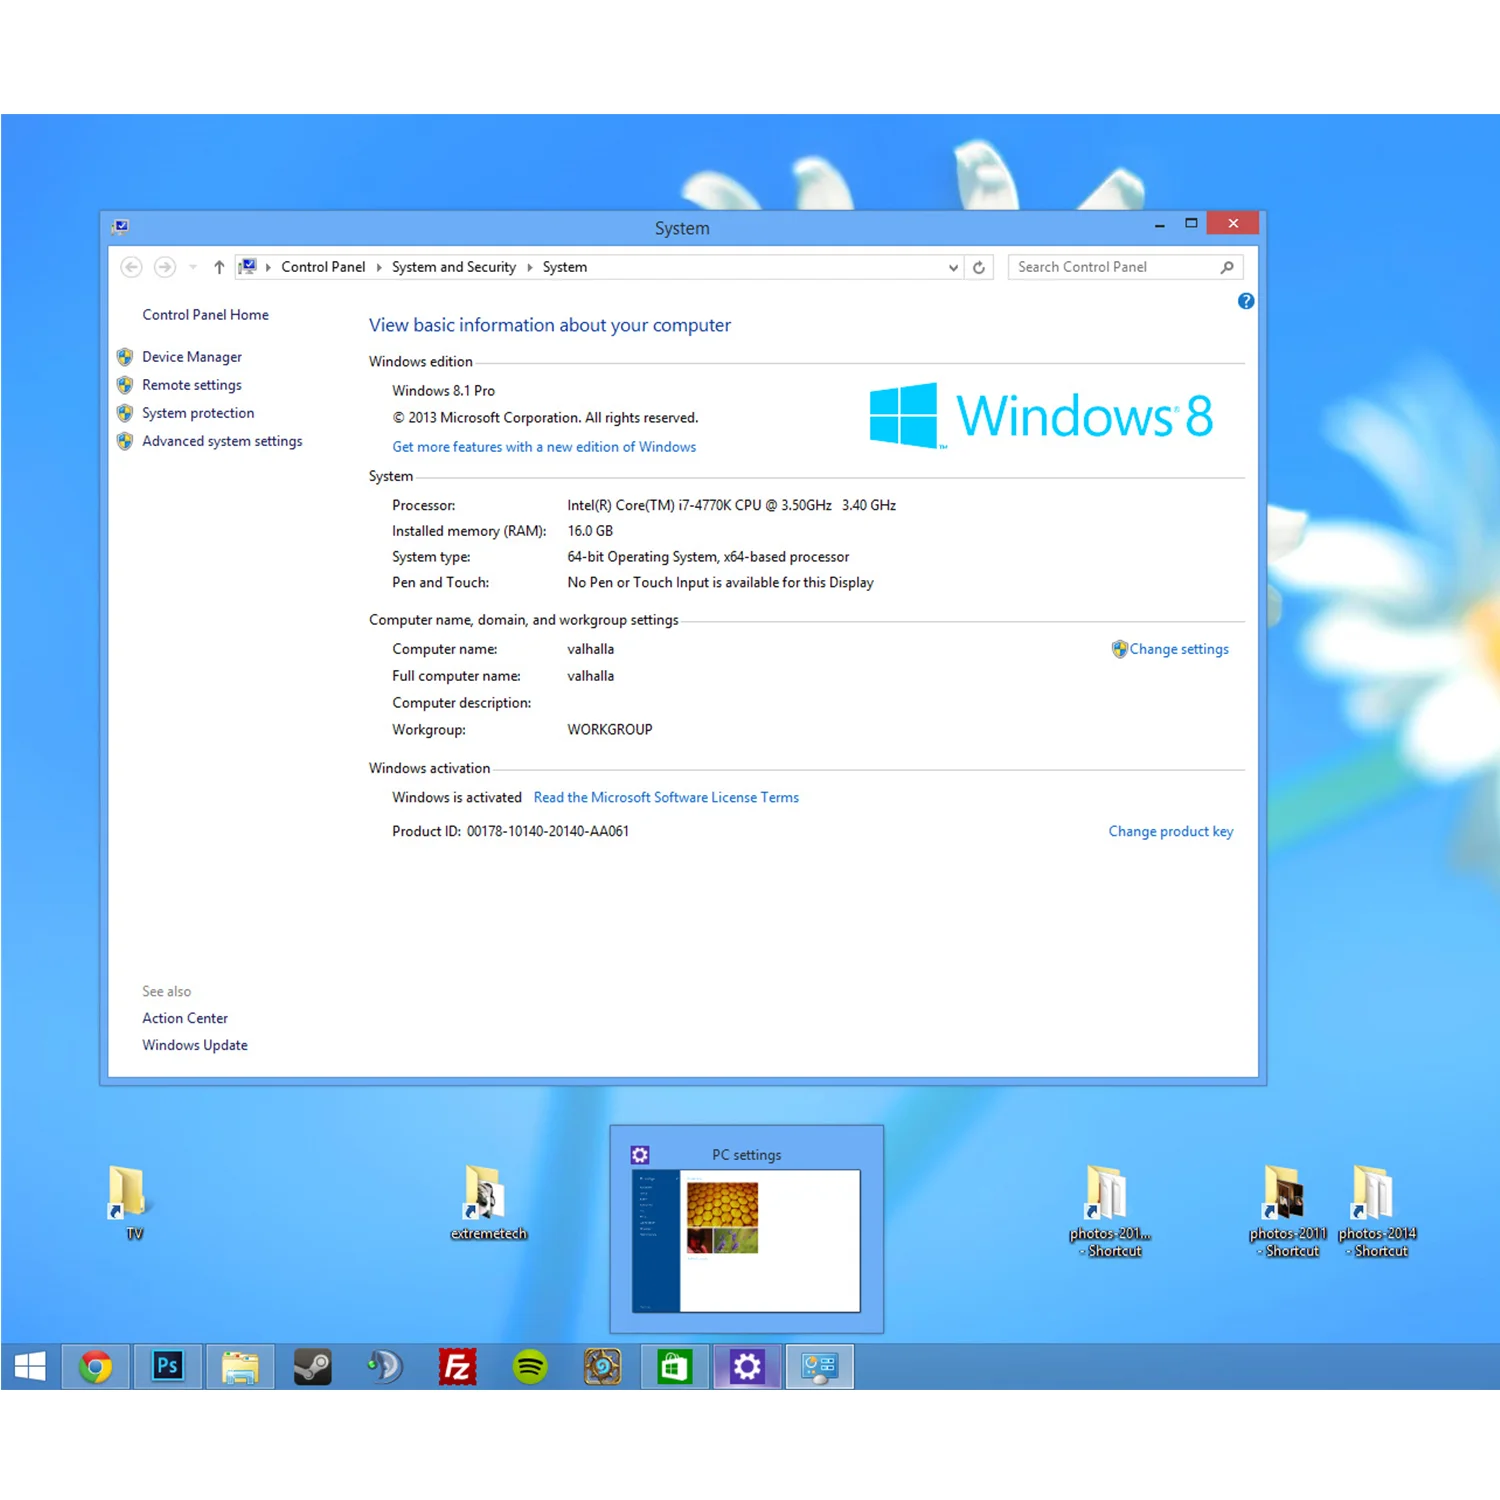Select the photos-2014 Shortcut folder

coord(1377,1211)
